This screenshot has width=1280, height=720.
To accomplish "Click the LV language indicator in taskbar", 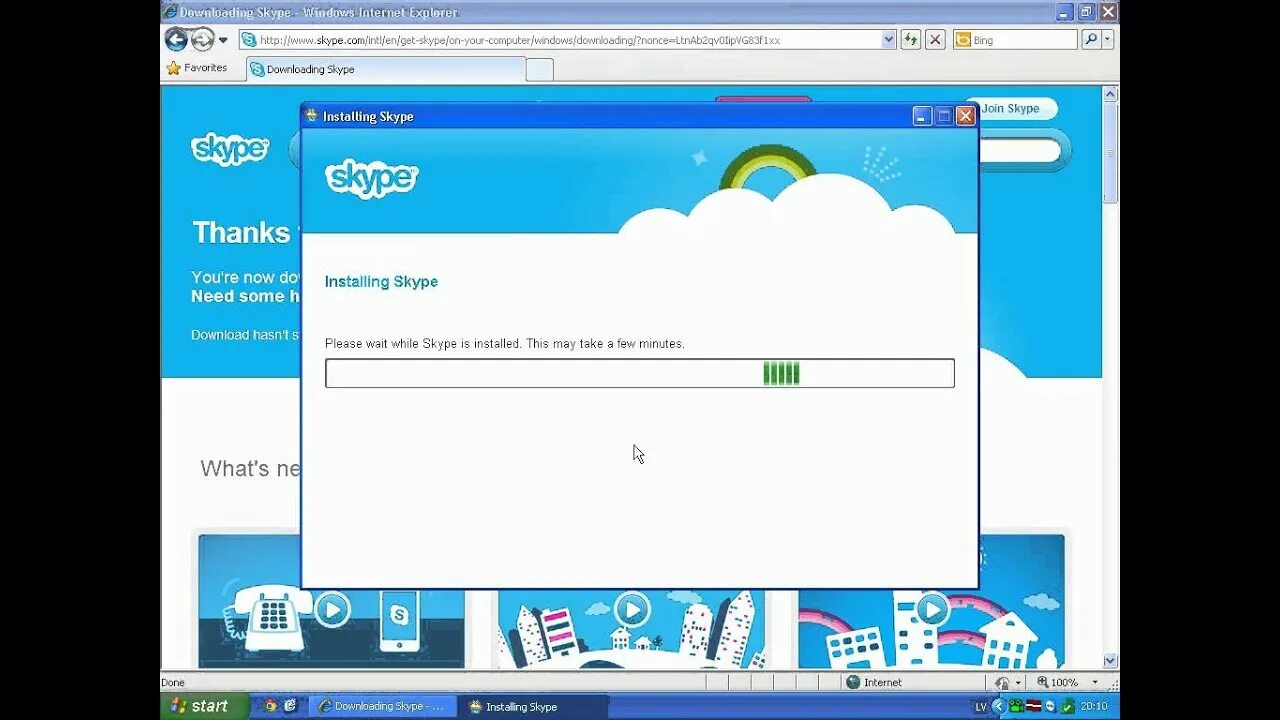I will (x=980, y=707).
